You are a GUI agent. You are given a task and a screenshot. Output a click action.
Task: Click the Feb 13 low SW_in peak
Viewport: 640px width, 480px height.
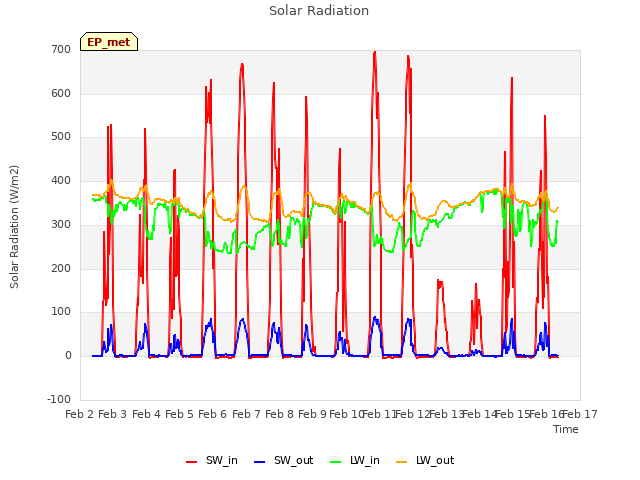coord(439,282)
